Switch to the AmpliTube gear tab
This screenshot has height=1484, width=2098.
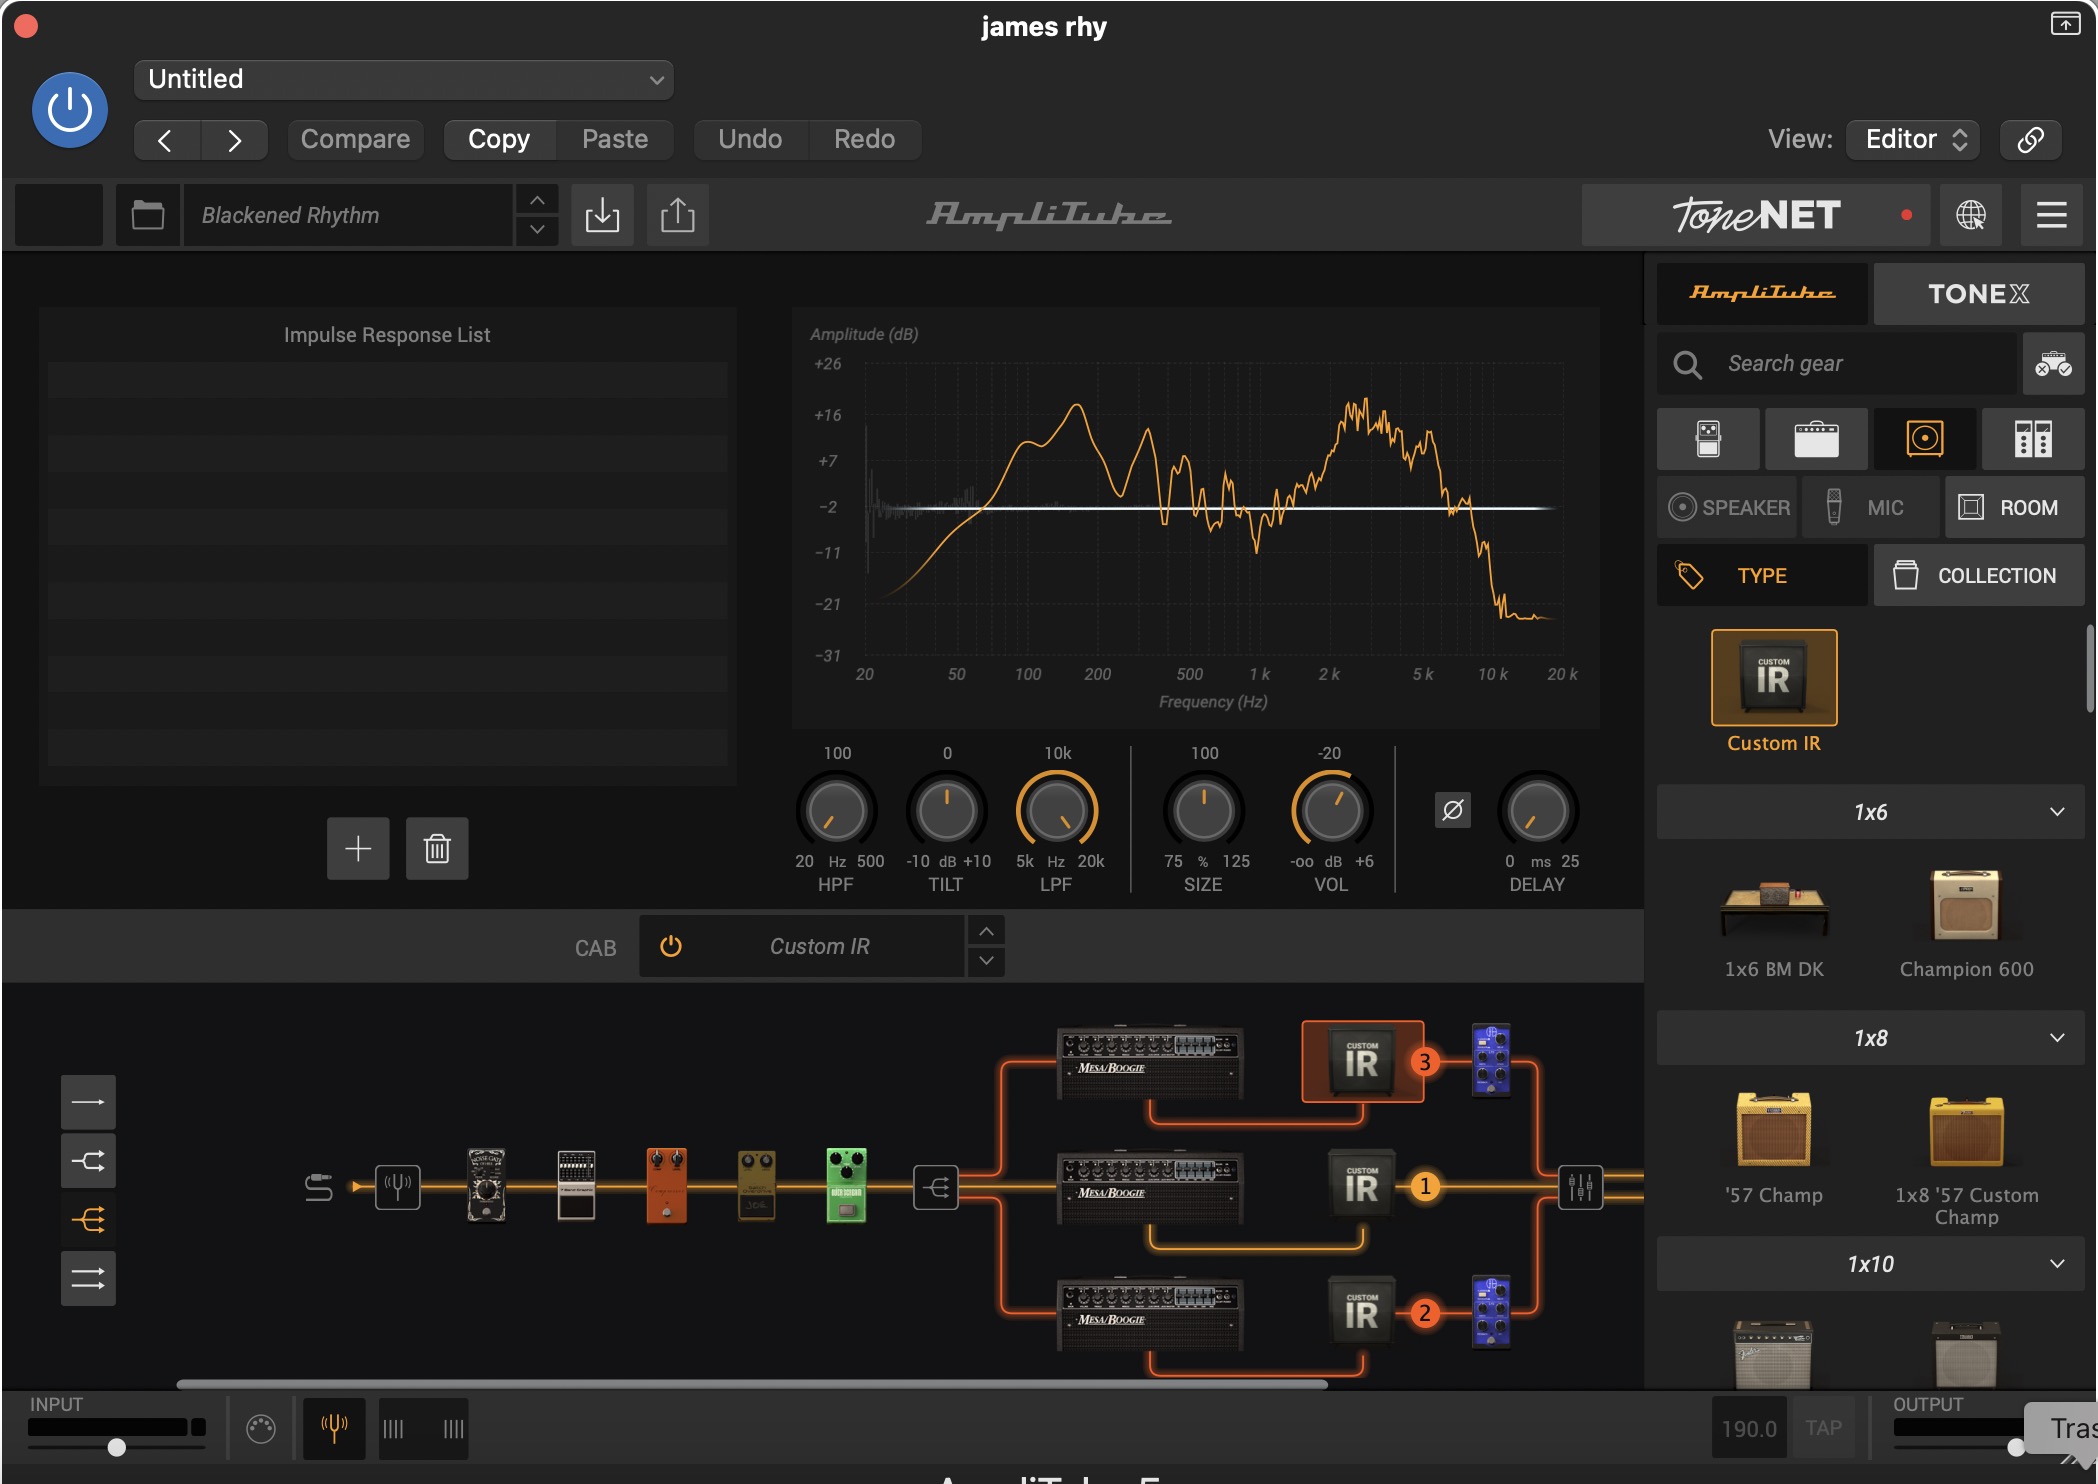[1762, 293]
